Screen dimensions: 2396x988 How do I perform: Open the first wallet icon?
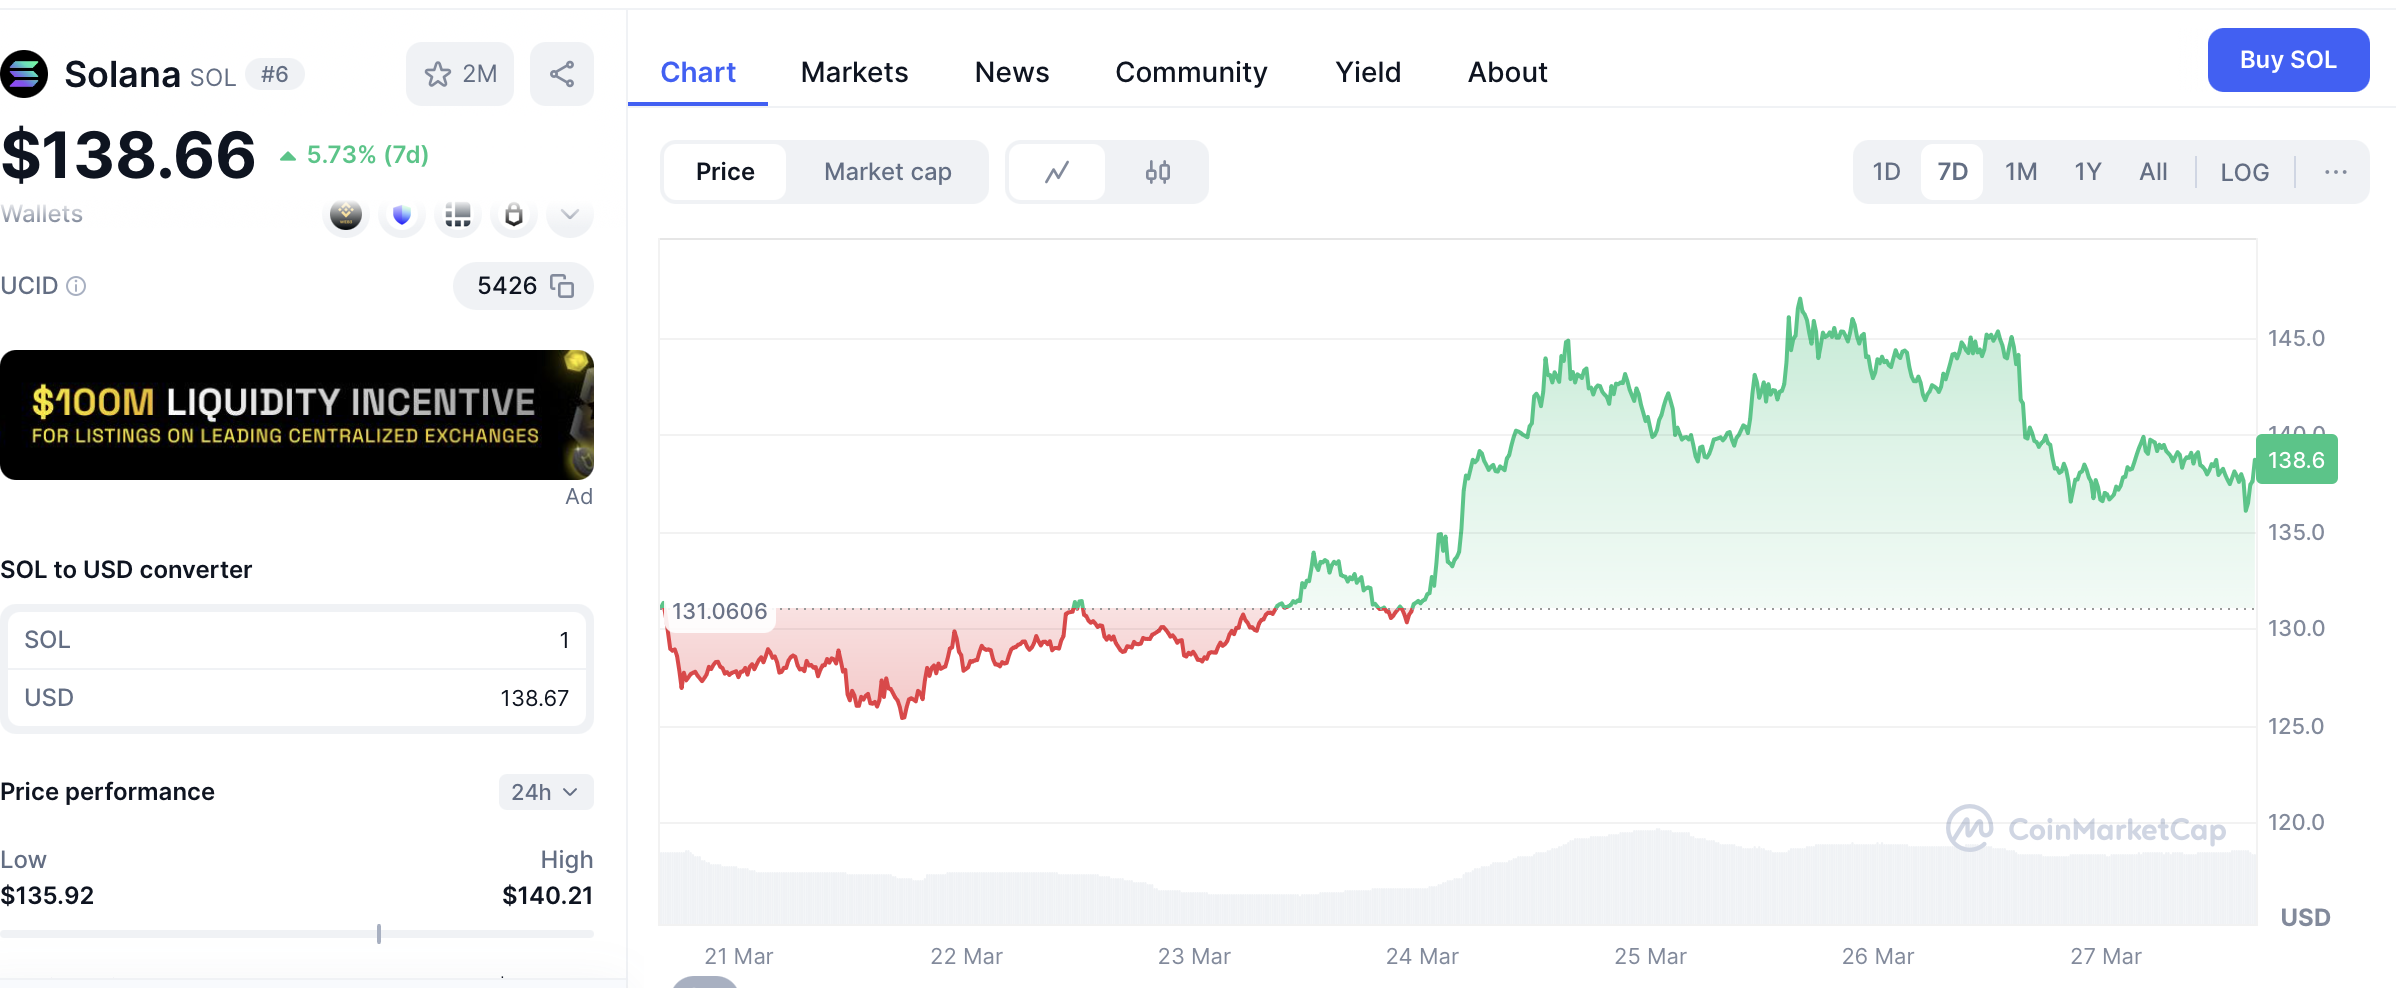point(346,214)
